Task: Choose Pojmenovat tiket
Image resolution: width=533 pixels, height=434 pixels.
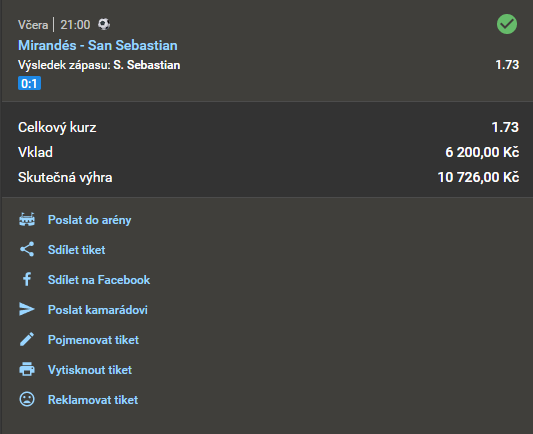Action: [93, 340]
